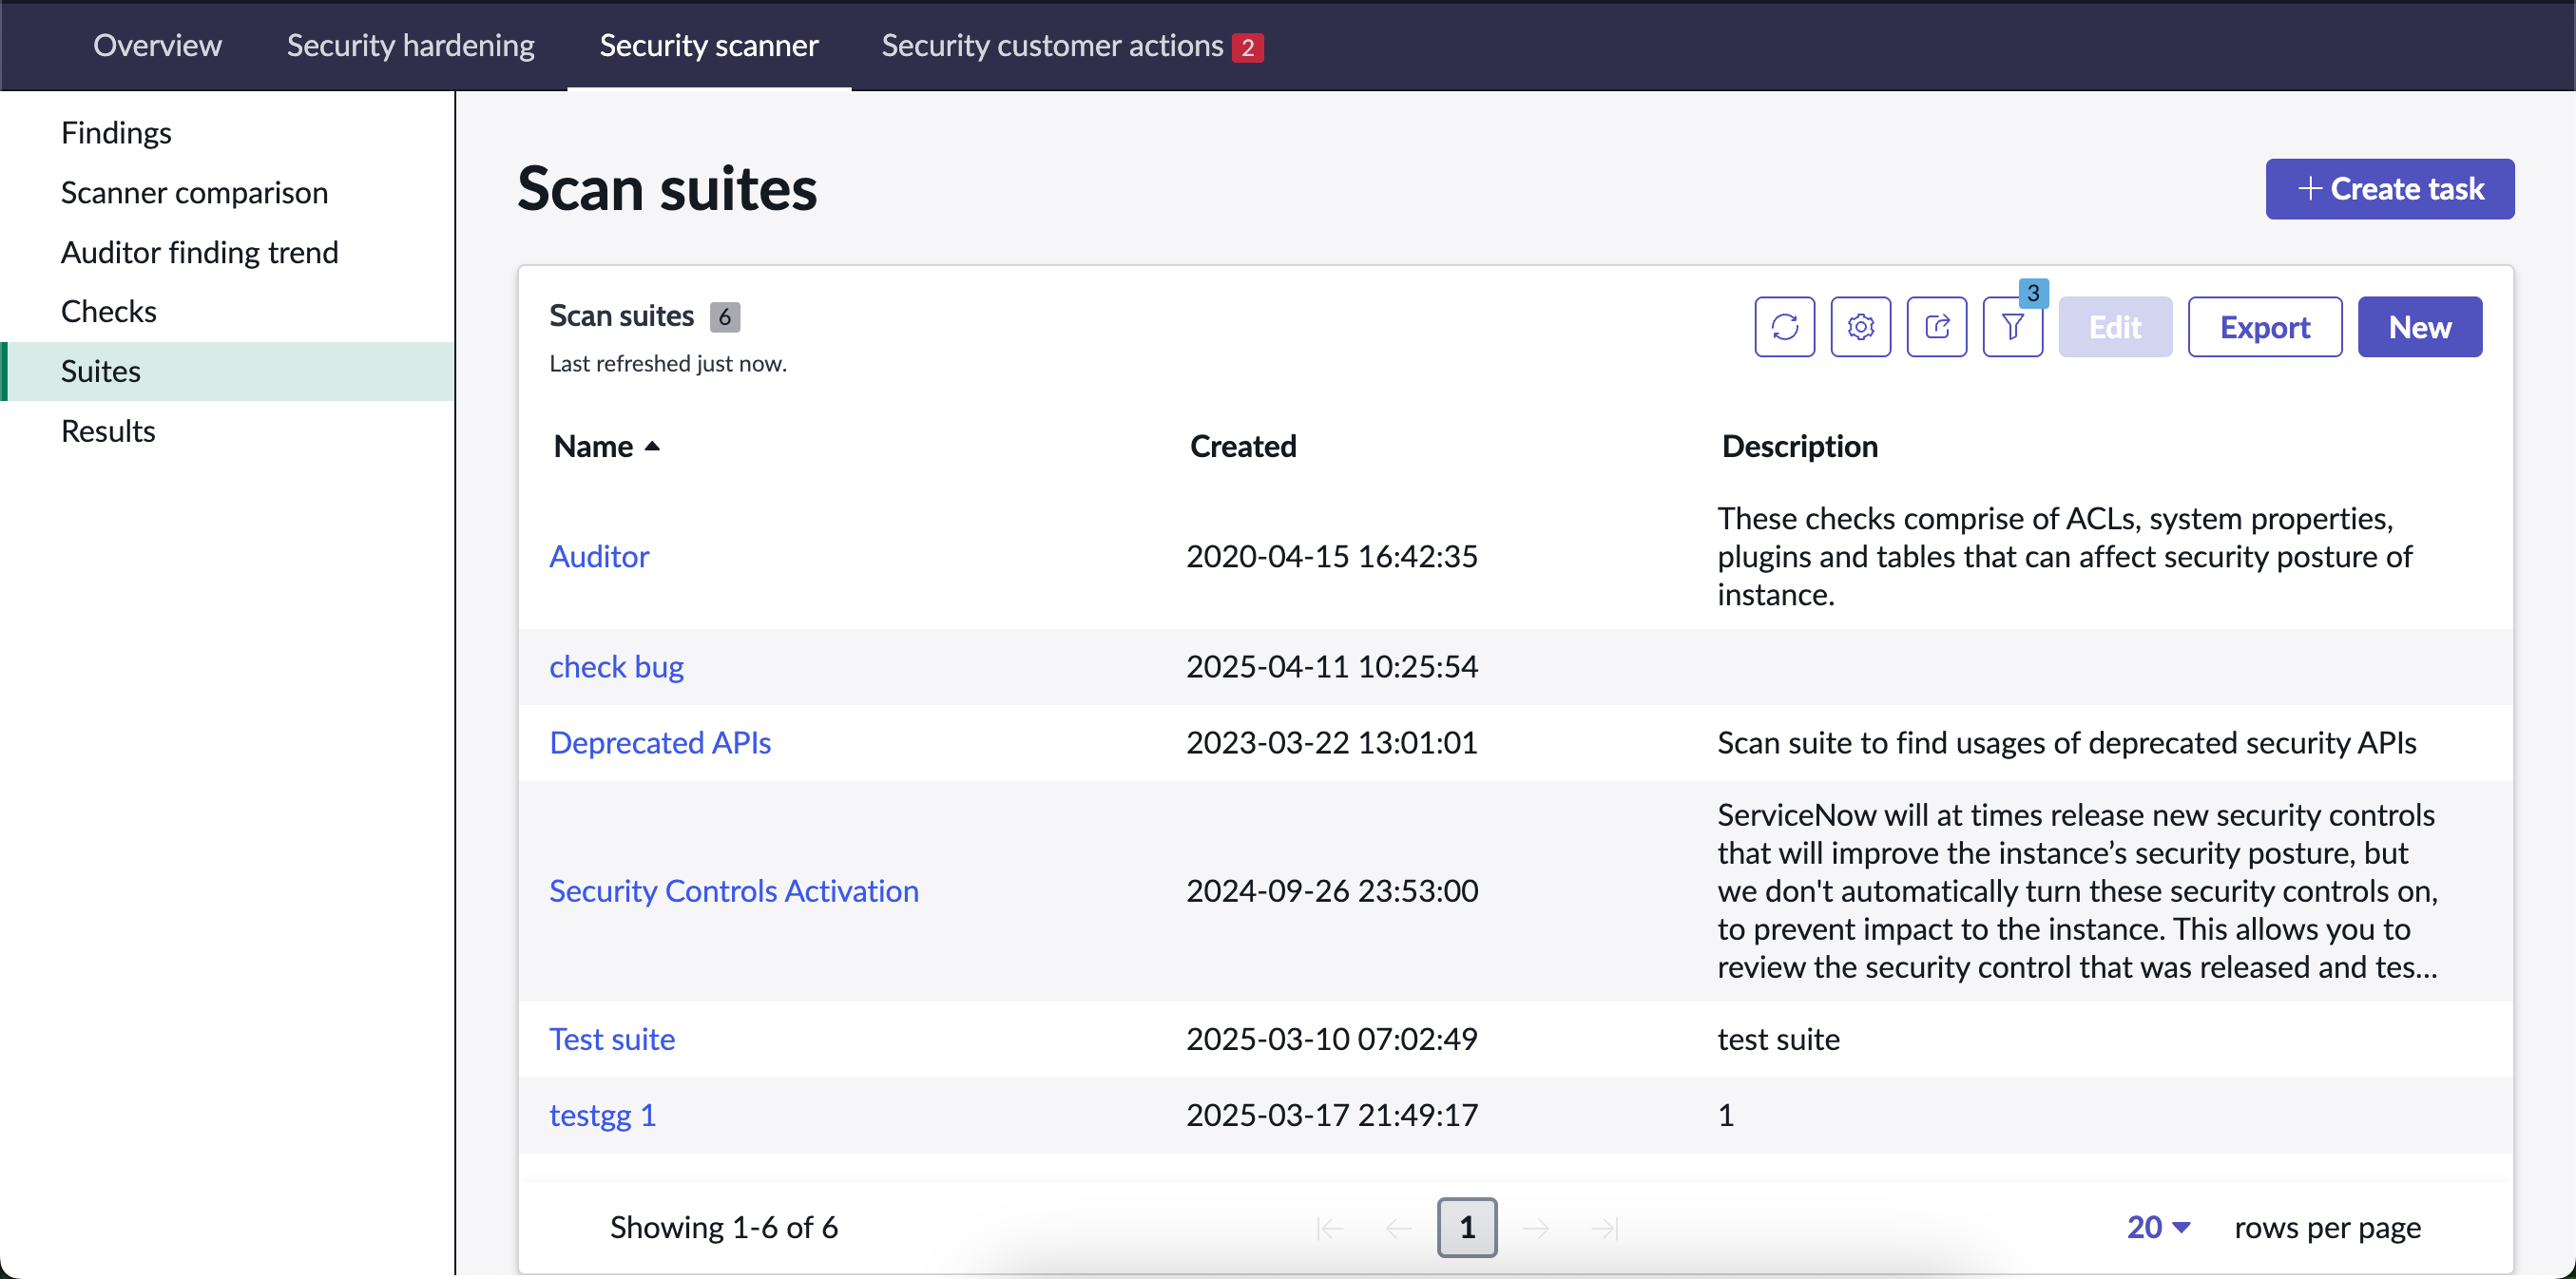The image size is (2576, 1279).
Task: Click the Created column header
Action: pyautogui.click(x=1243, y=446)
